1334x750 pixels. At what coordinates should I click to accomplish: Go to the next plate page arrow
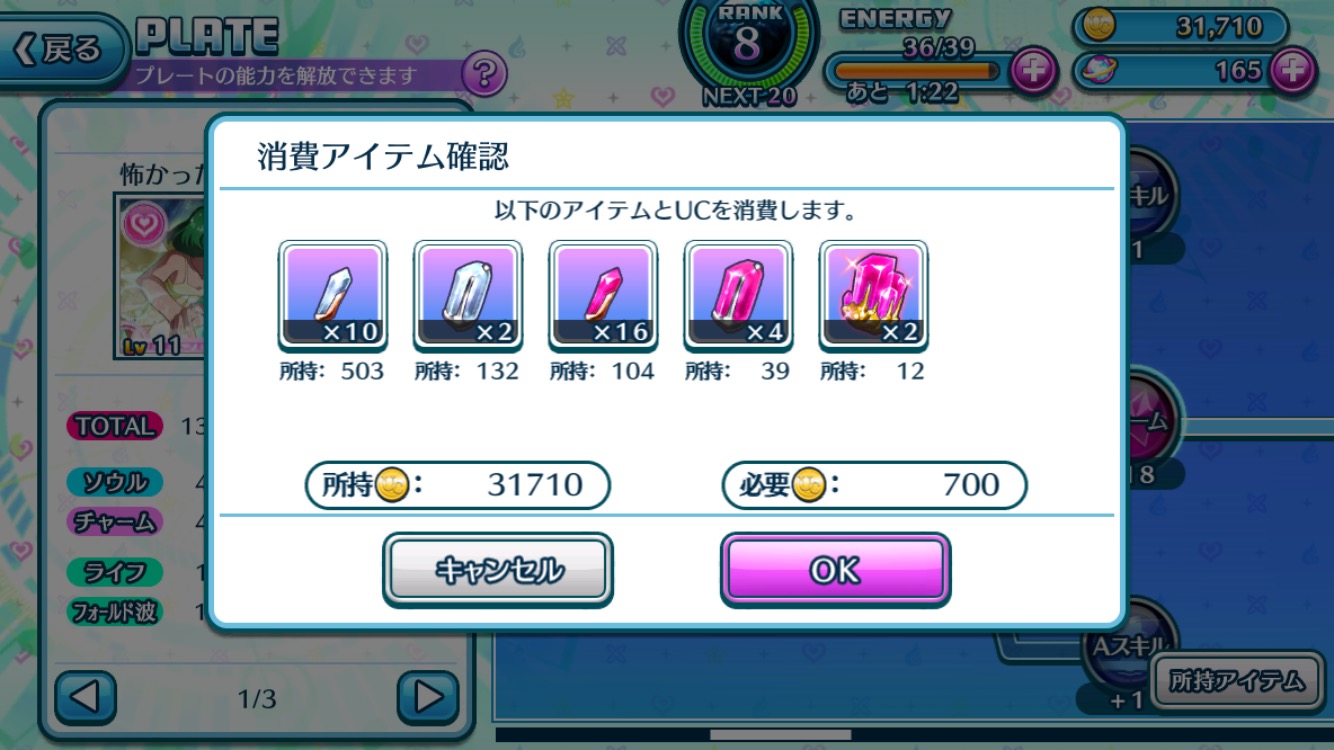[428, 697]
